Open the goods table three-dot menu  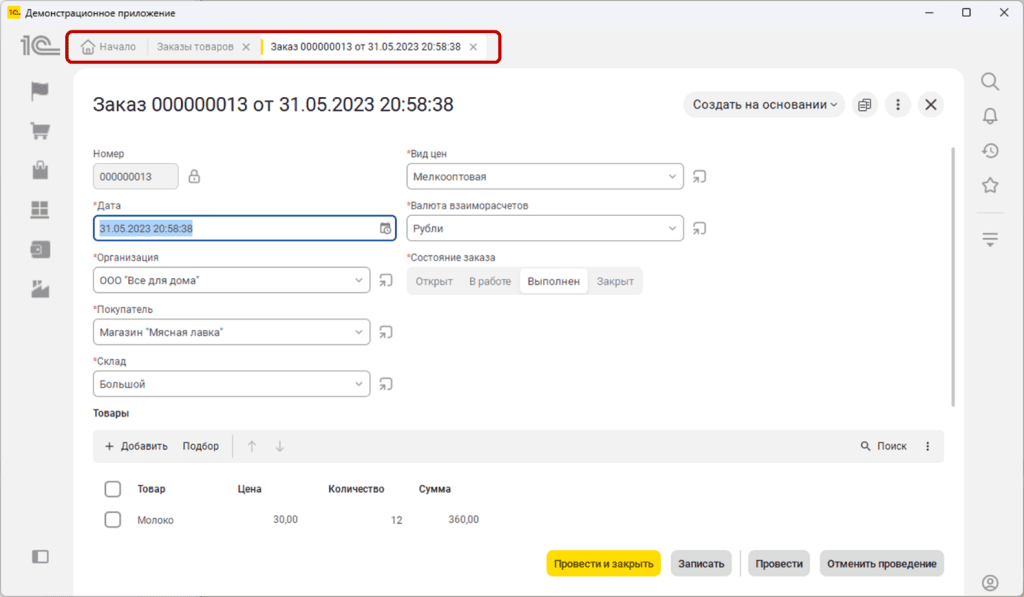pos(927,446)
